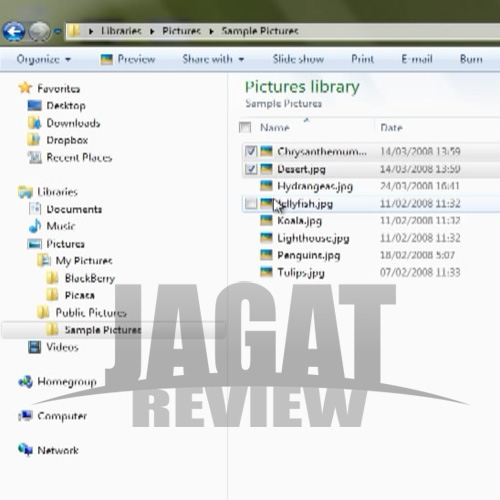This screenshot has height=500, width=500.
Task: Click the Pictures library icon
Action: (35, 244)
